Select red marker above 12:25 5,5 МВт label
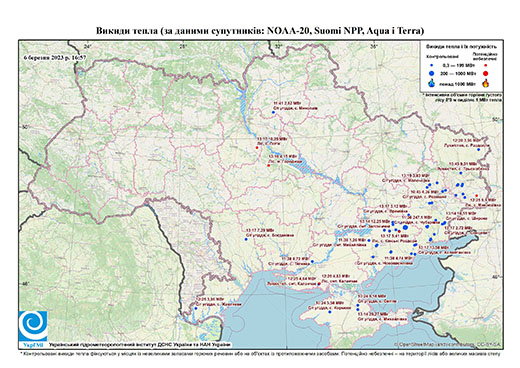Screen dimensions: 520x368 pos(477,196)
